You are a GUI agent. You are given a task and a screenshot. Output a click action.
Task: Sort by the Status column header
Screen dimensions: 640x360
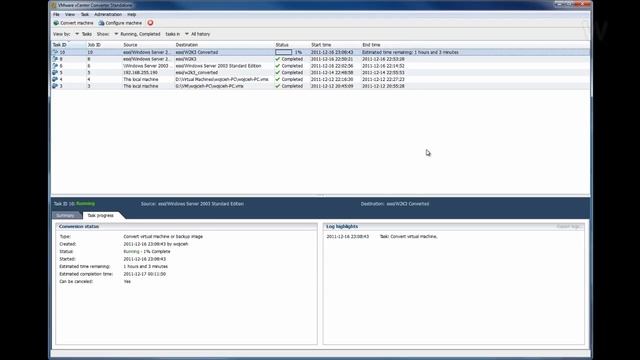[291, 45]
